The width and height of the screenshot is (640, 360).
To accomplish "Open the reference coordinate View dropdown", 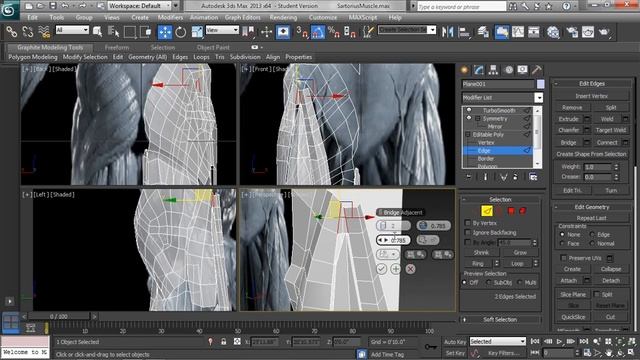I will (x=222, y=30).
